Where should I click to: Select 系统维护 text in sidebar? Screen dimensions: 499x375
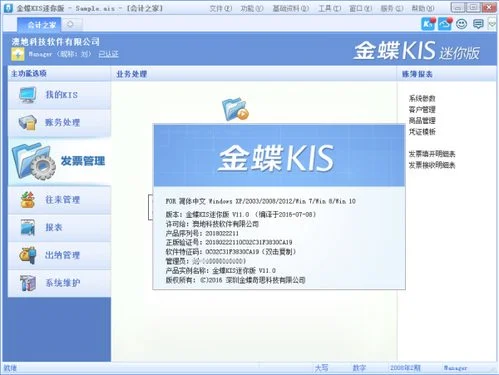pyautogui.click(x=62, y=283)
